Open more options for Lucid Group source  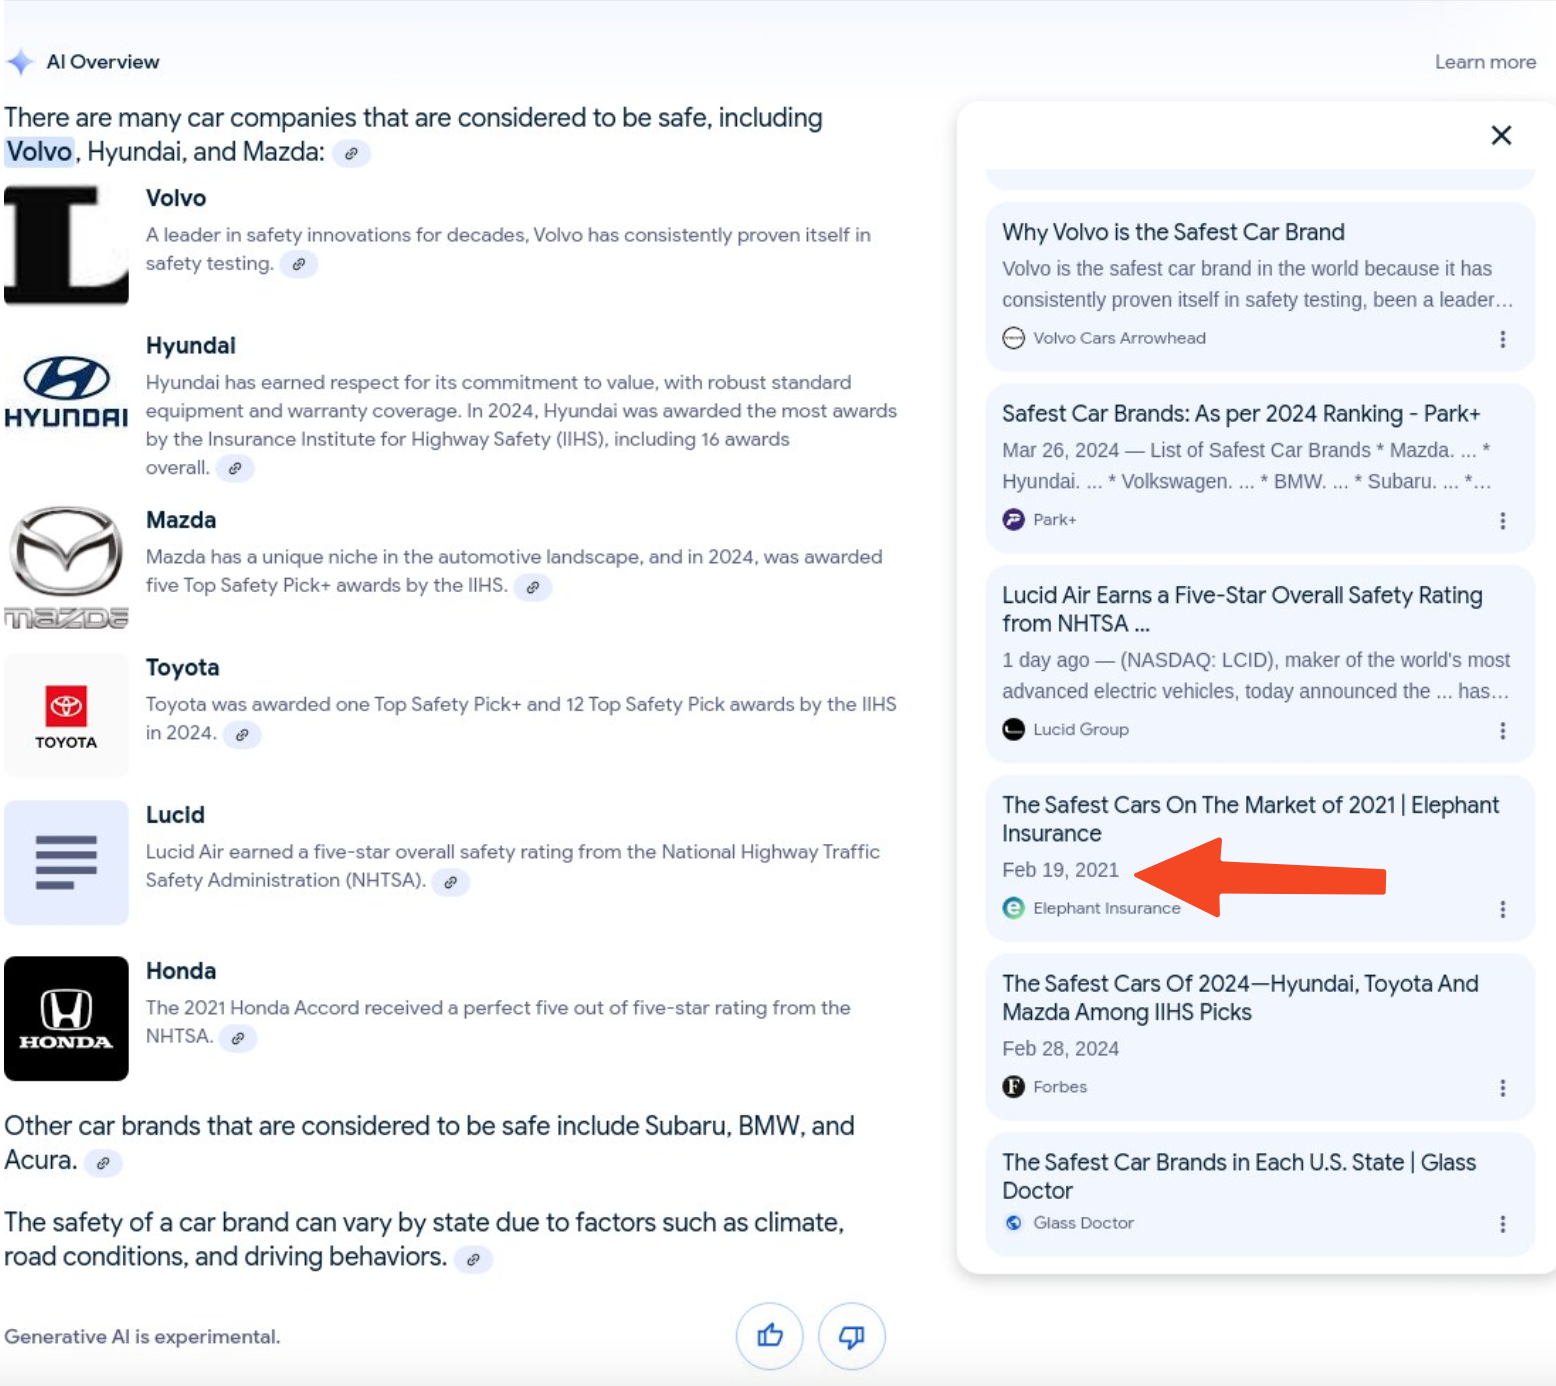pyautogui.click(x=1502, y=731)
